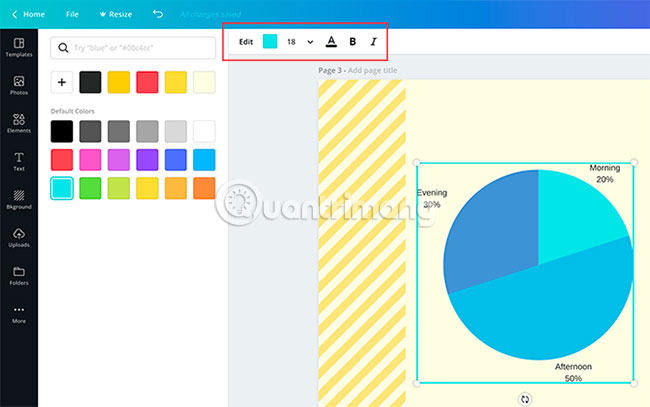Viewport: 650px width, 407px height.
Task: Expand the font size dropdown arrow
Action: coord(310,42)
